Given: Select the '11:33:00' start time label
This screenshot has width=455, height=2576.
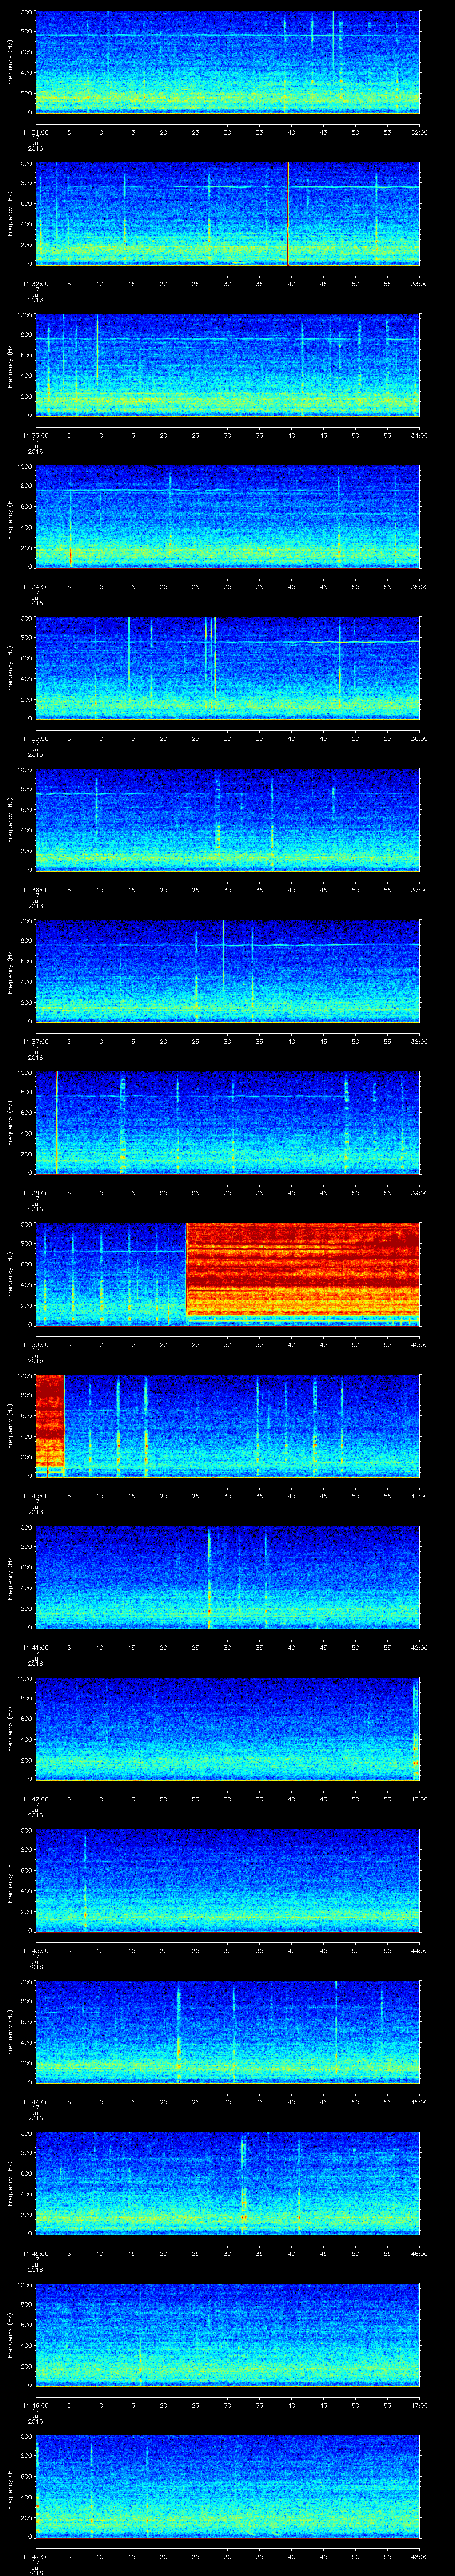Looking at the screenshot, I should (x=35, y=435).
